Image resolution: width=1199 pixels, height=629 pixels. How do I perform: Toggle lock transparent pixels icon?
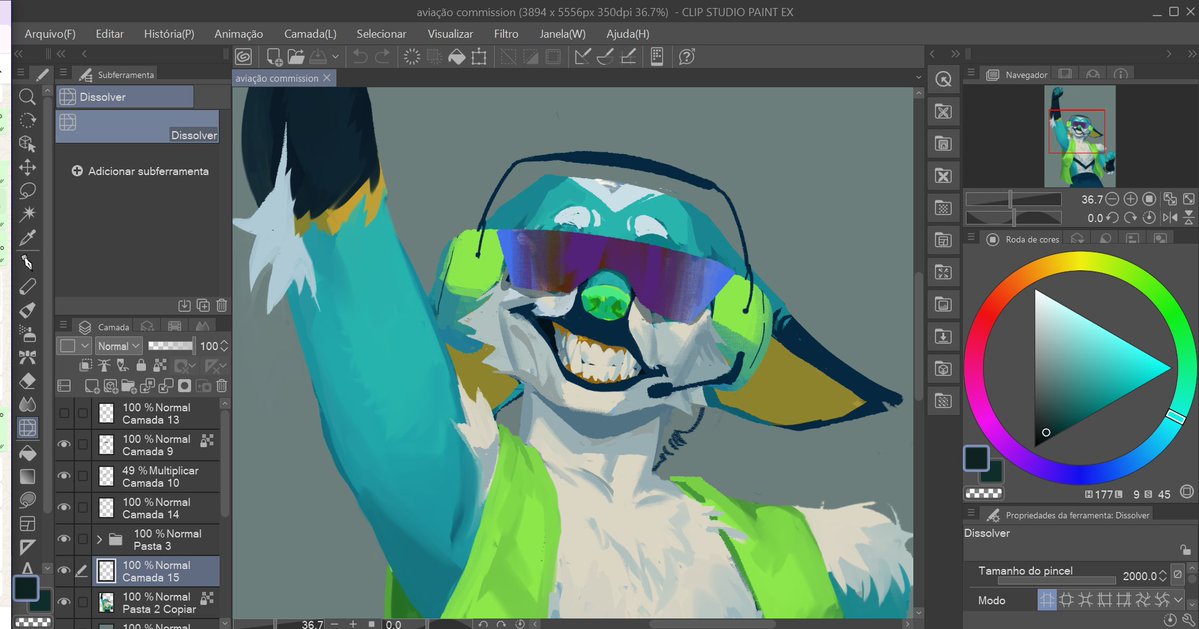click(160, 366)
